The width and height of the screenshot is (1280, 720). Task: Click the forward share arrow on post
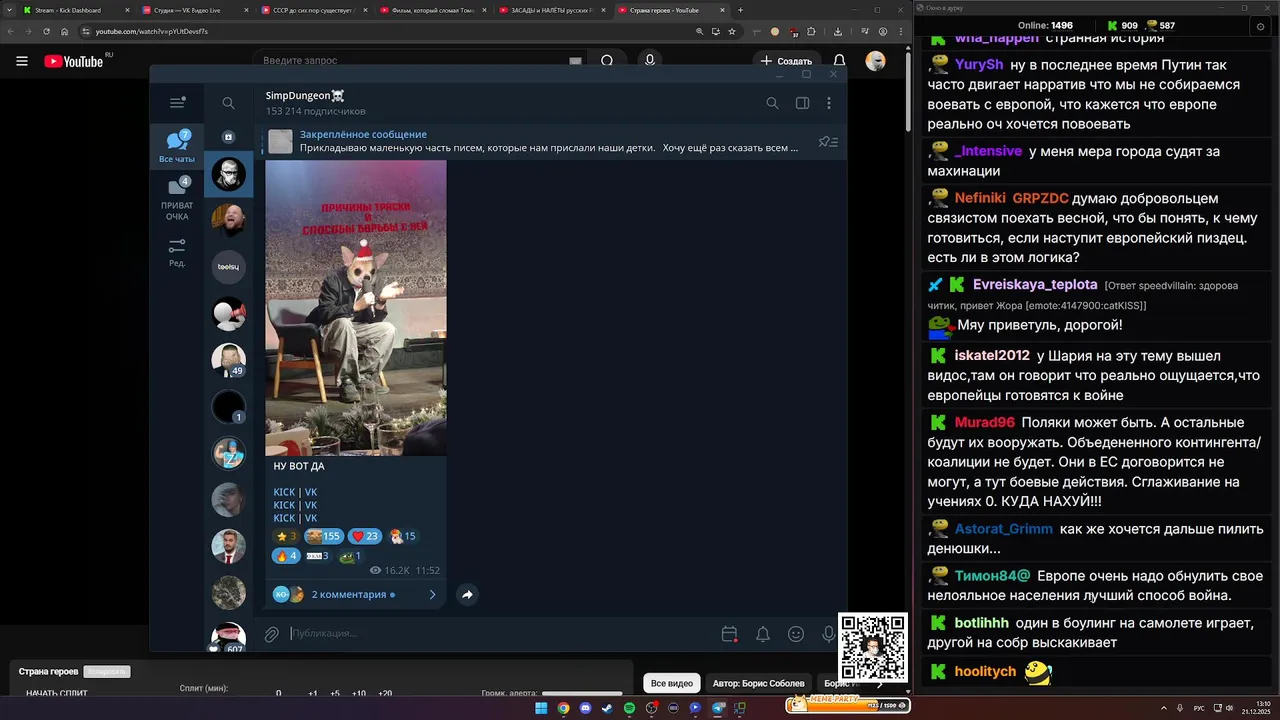pos(467,594)
